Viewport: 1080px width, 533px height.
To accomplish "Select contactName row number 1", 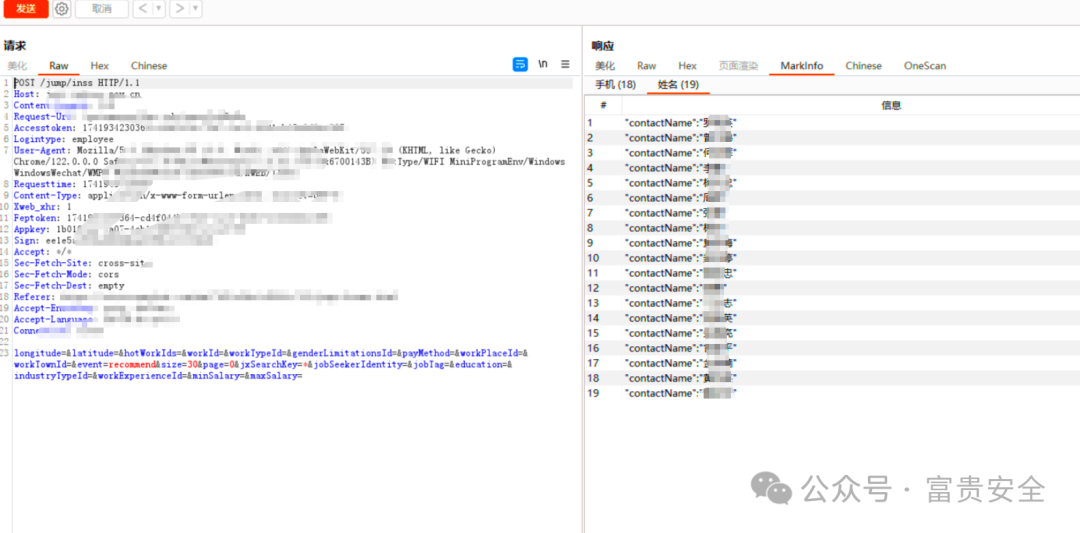I will point(832,123).
